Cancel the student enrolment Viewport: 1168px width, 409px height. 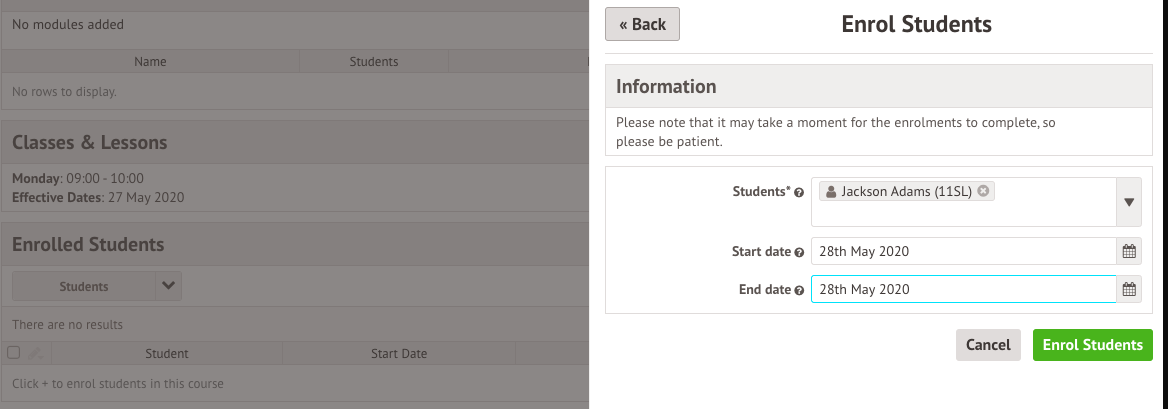988,345
